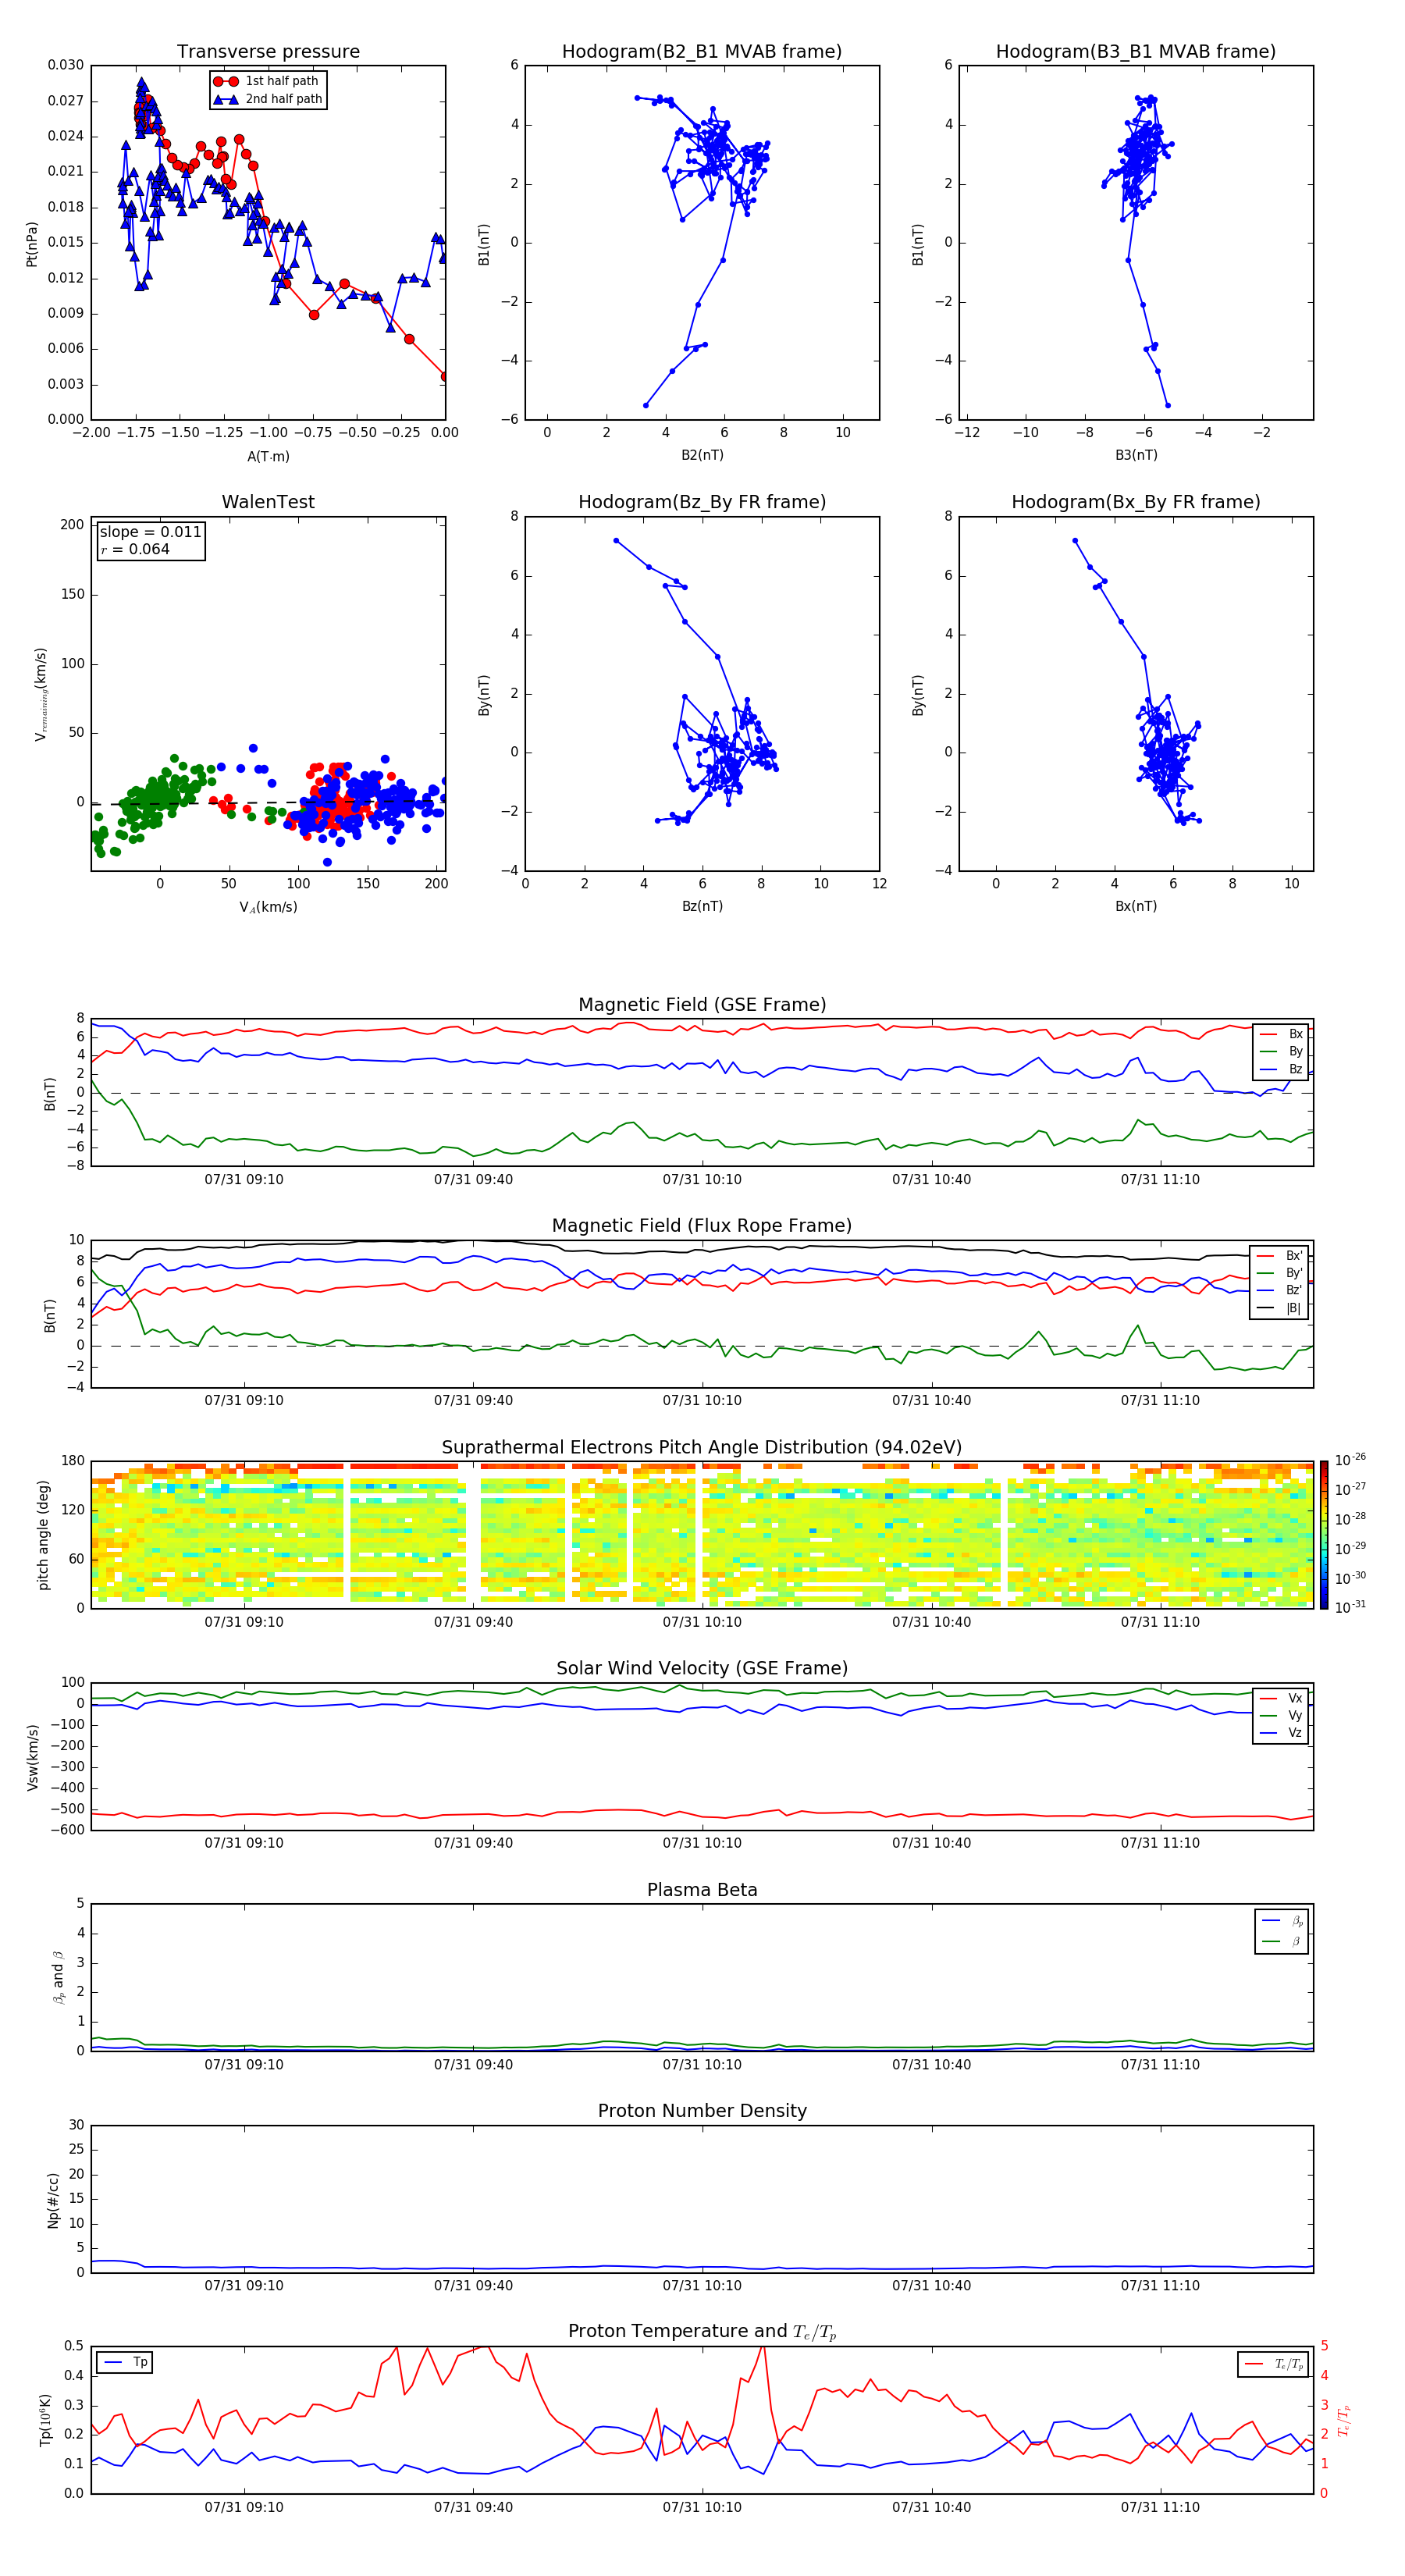Click the "Tp(10^6K)" axis label
The height and width of the screenshot is (2576, 1405).
pyautogui.click(x=45, y=2420)
